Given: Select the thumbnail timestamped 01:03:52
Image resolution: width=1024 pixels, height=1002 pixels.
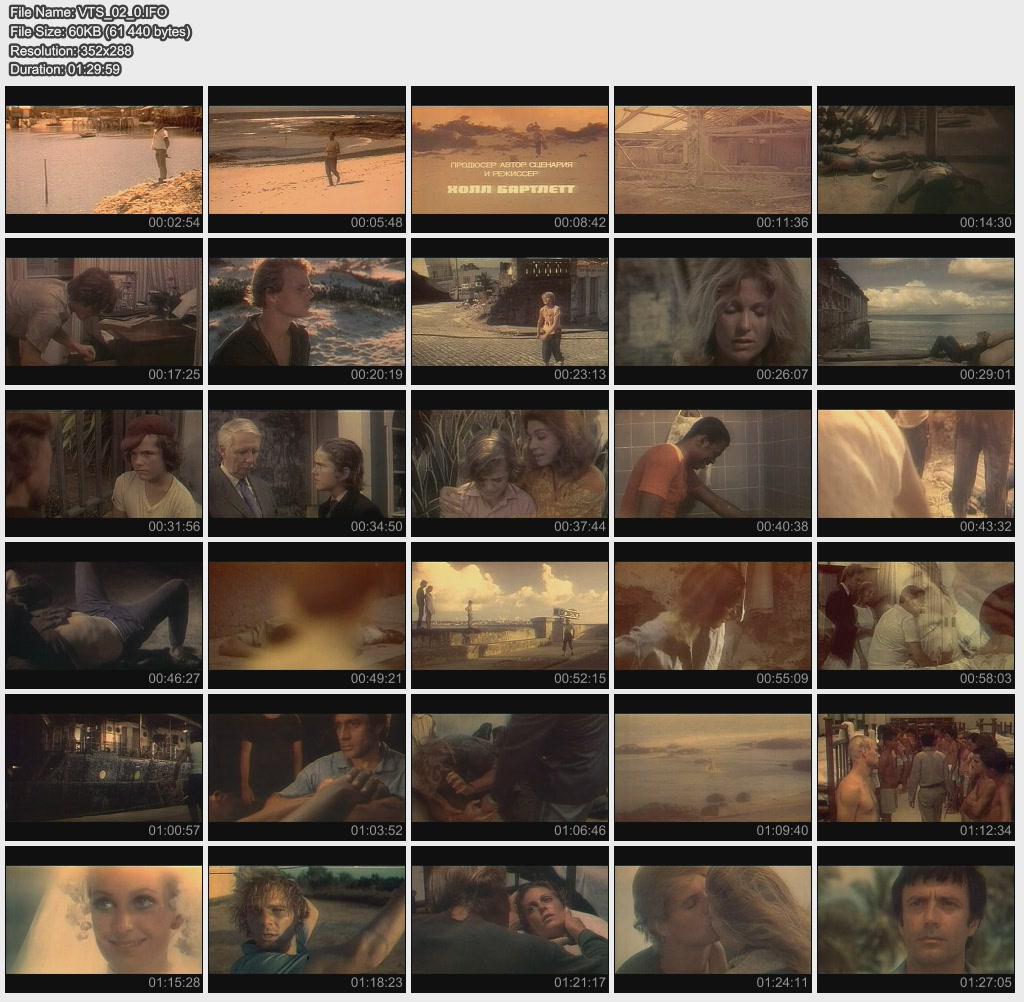Looking at the screenshot, I should click(307, 768).
